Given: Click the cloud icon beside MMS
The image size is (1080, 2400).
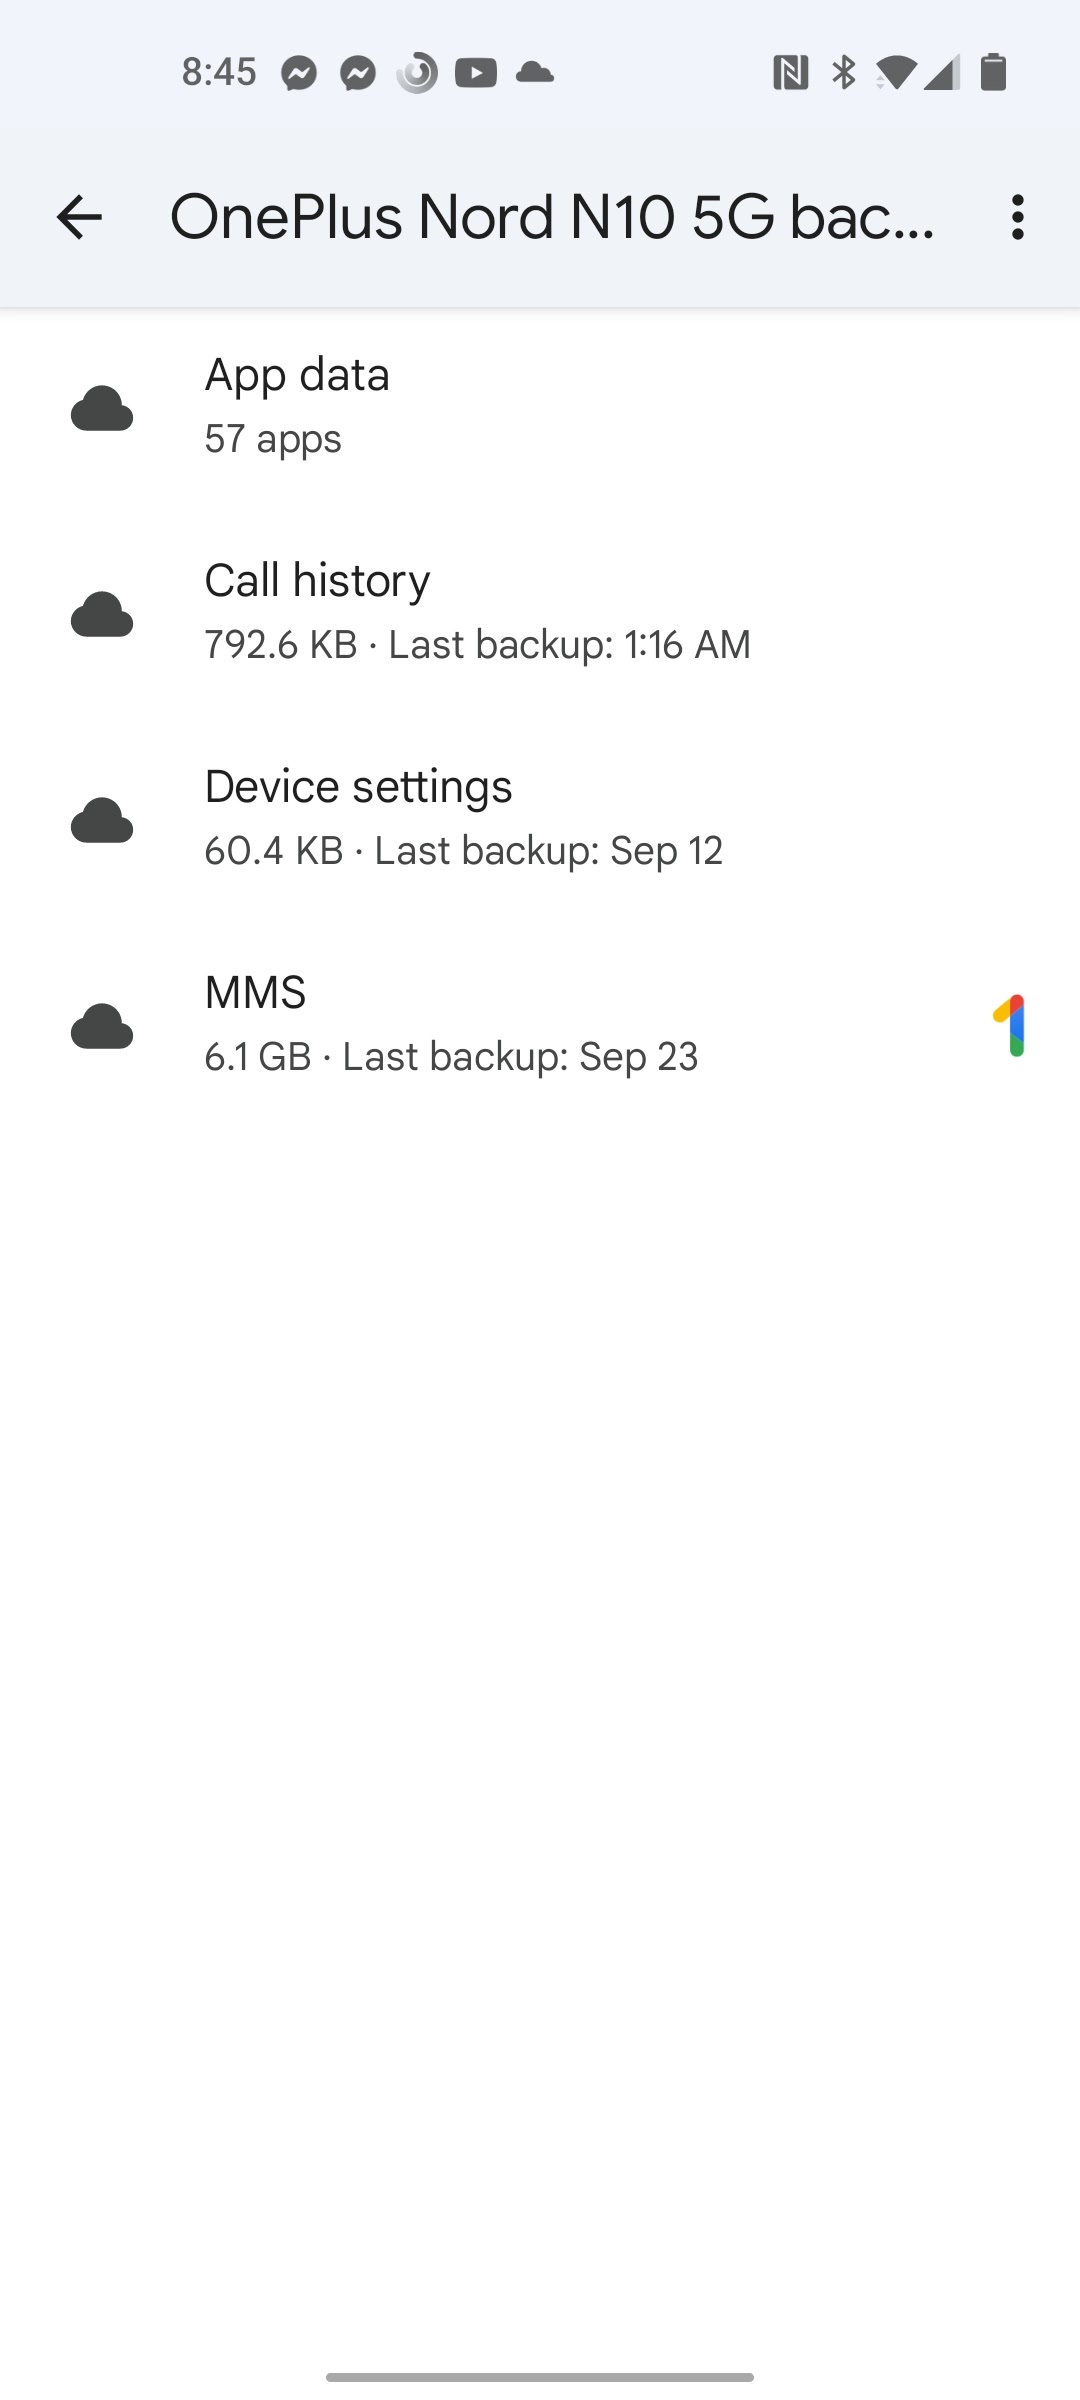Looking at the screenshot, I should point(102,1026).
